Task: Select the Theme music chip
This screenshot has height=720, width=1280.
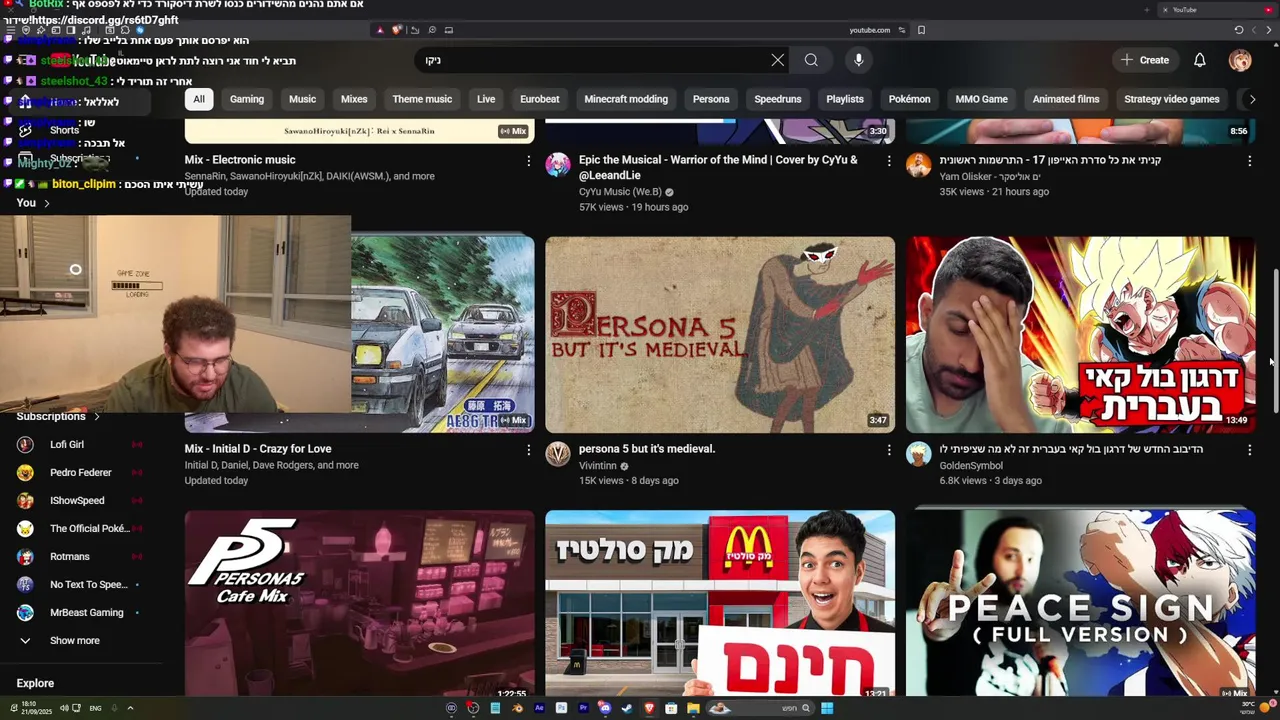Action: (422, 99)
